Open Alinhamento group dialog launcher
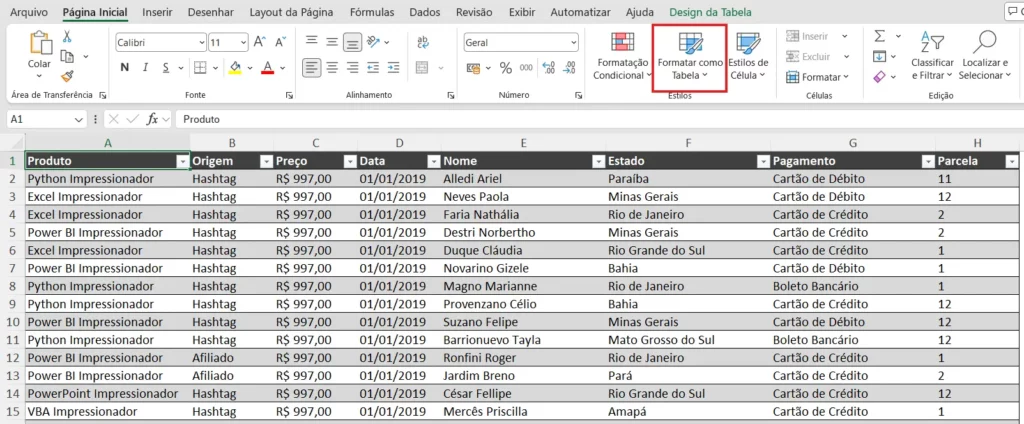Screen dimensions: 1024x424 [451, 95]
